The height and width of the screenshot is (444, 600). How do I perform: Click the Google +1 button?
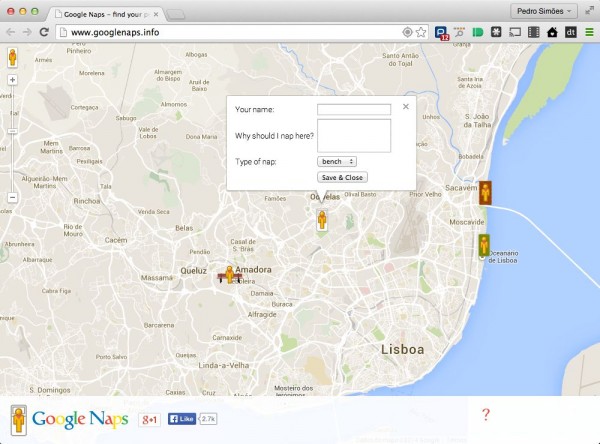coord(150,420)
